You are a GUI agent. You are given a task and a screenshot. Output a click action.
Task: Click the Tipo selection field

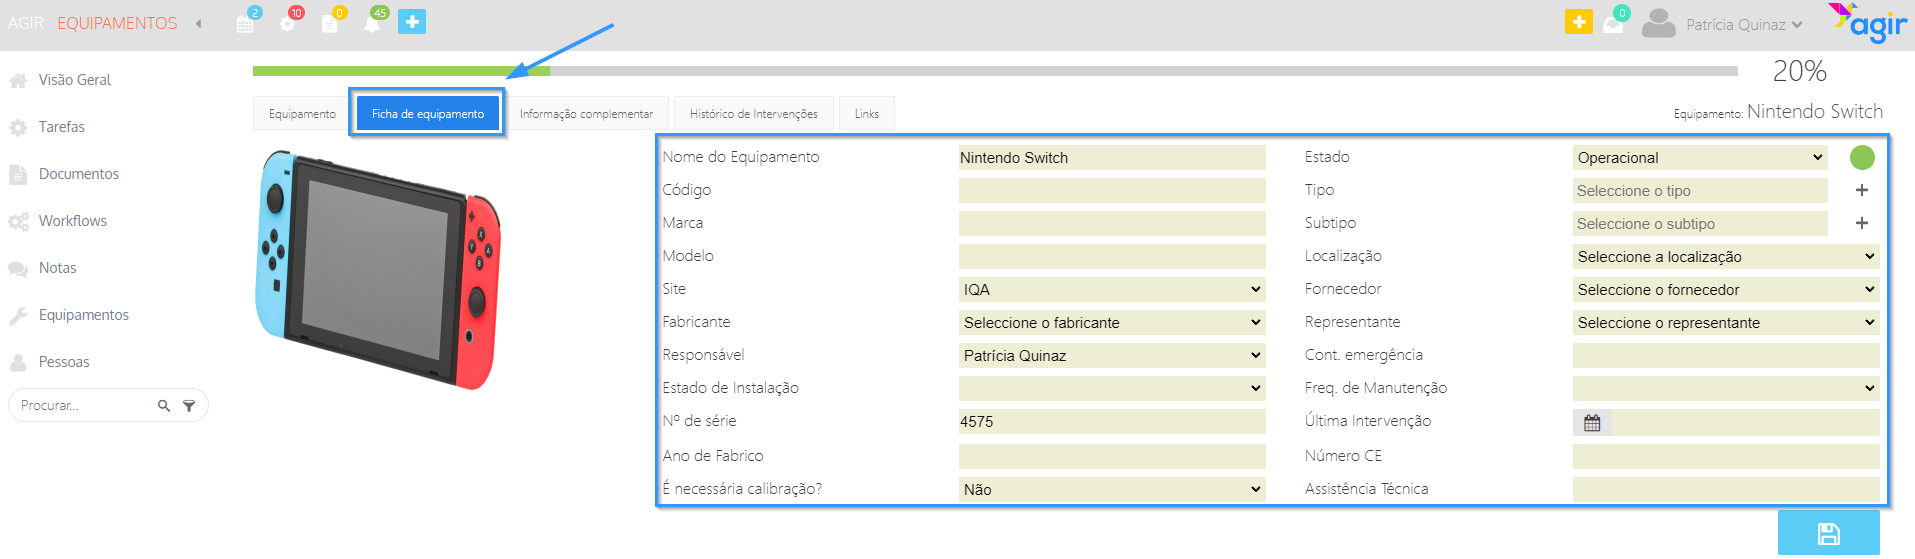(1700, 191)
